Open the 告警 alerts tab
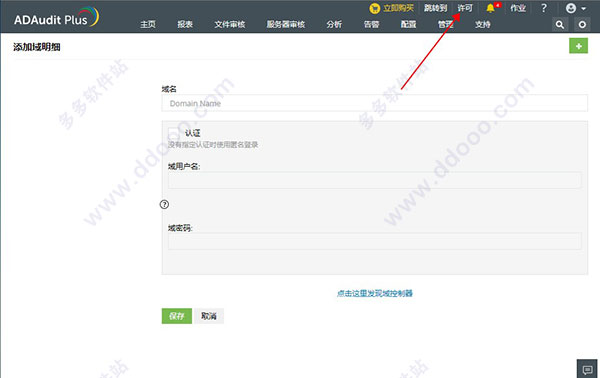 (x=371, y=24)
